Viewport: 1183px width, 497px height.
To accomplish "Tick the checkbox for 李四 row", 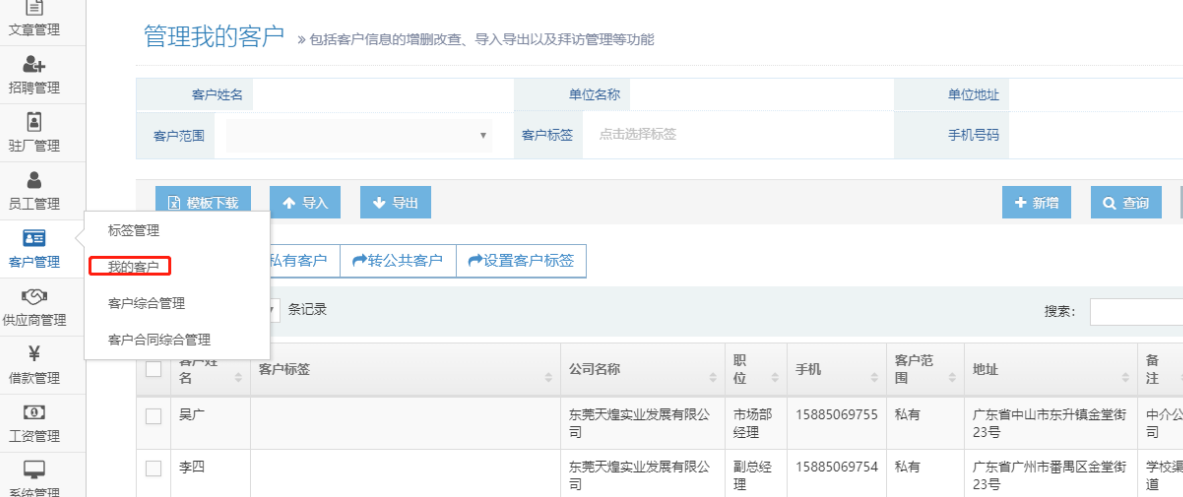I will tap(153, 468).
